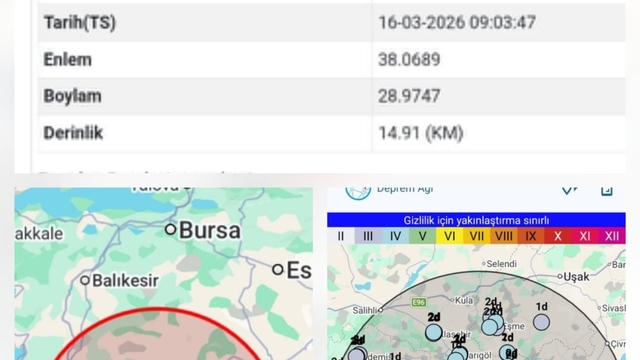Click the 'Boylam' table label
640x360 pixels.
coord(72,96)
